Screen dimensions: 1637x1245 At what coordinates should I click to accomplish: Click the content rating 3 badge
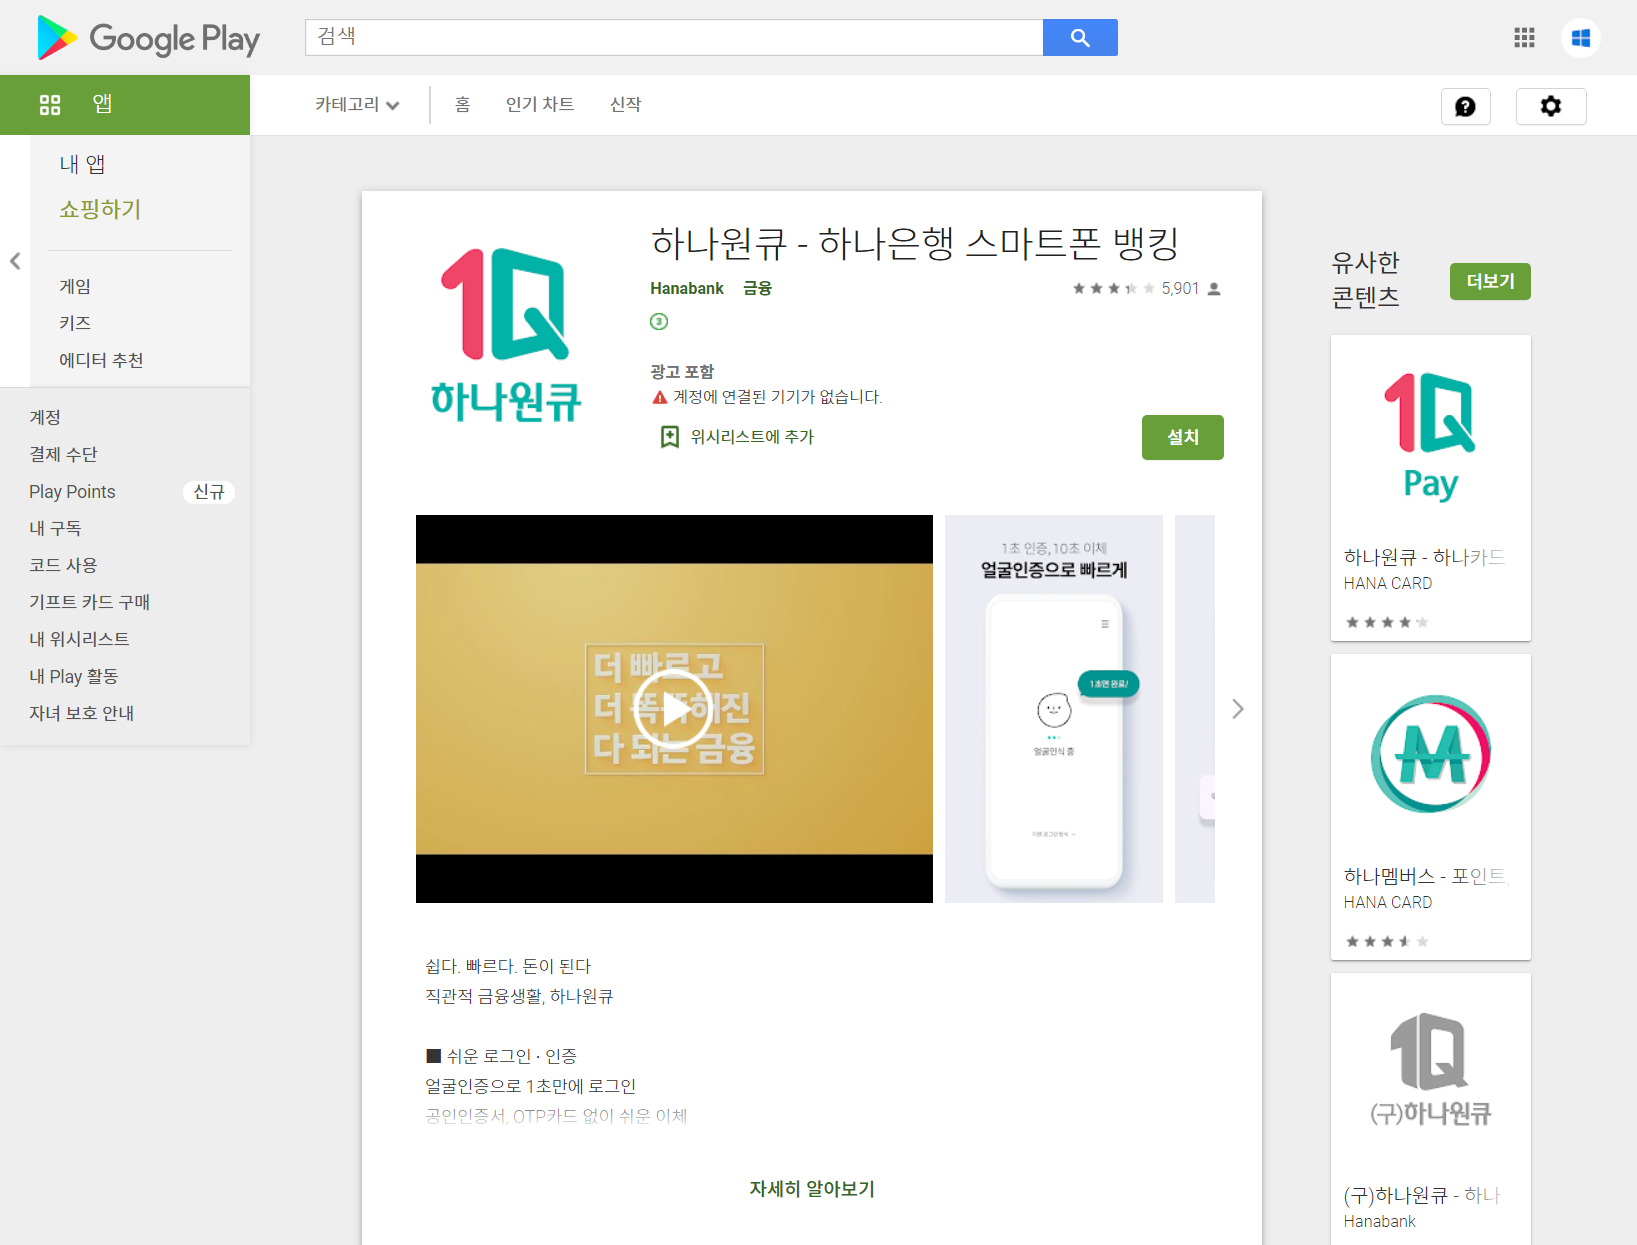coord(659,321)
